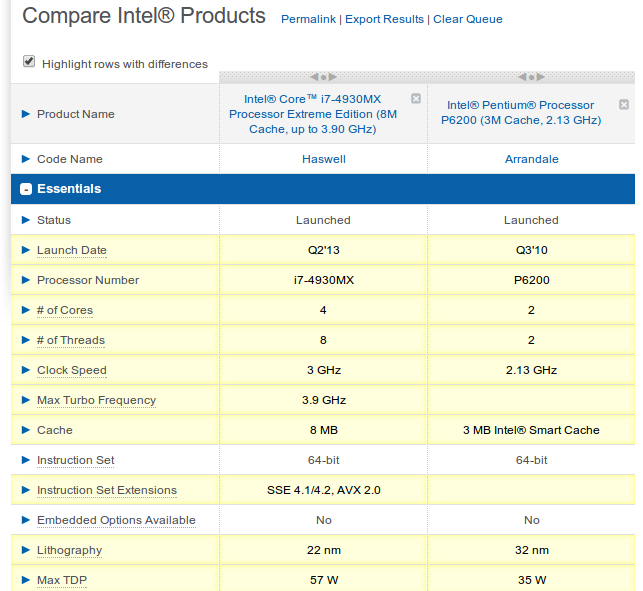This screenshot has width=643, height=591.
Task: Click the Lithography label
Action: point(69,550)
